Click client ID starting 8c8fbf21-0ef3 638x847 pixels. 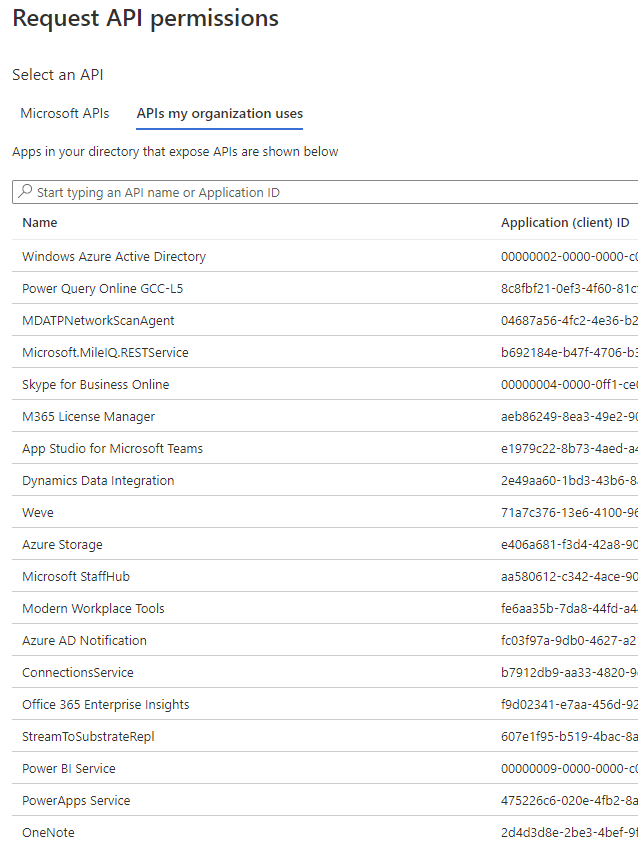pyautogui.click(x=569, y=288)
